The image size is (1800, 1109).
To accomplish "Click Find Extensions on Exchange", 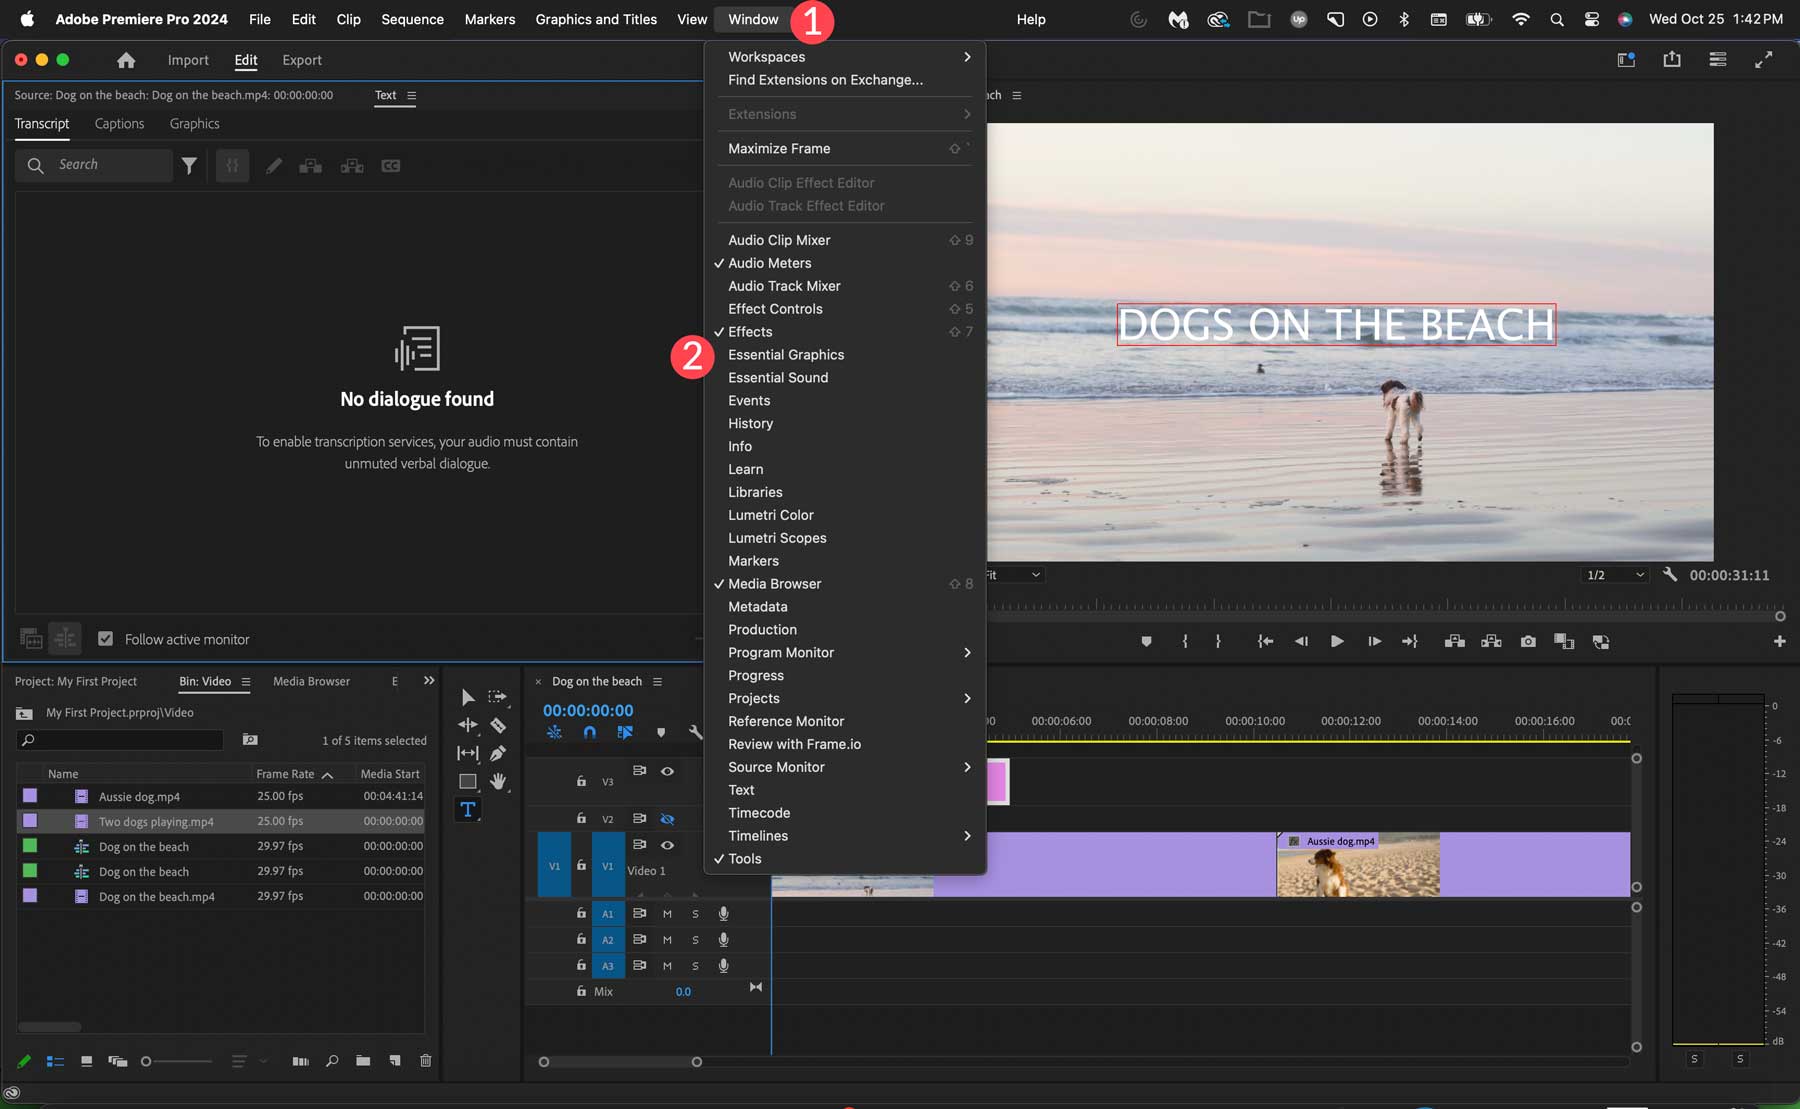I will [x=825, y=80].
